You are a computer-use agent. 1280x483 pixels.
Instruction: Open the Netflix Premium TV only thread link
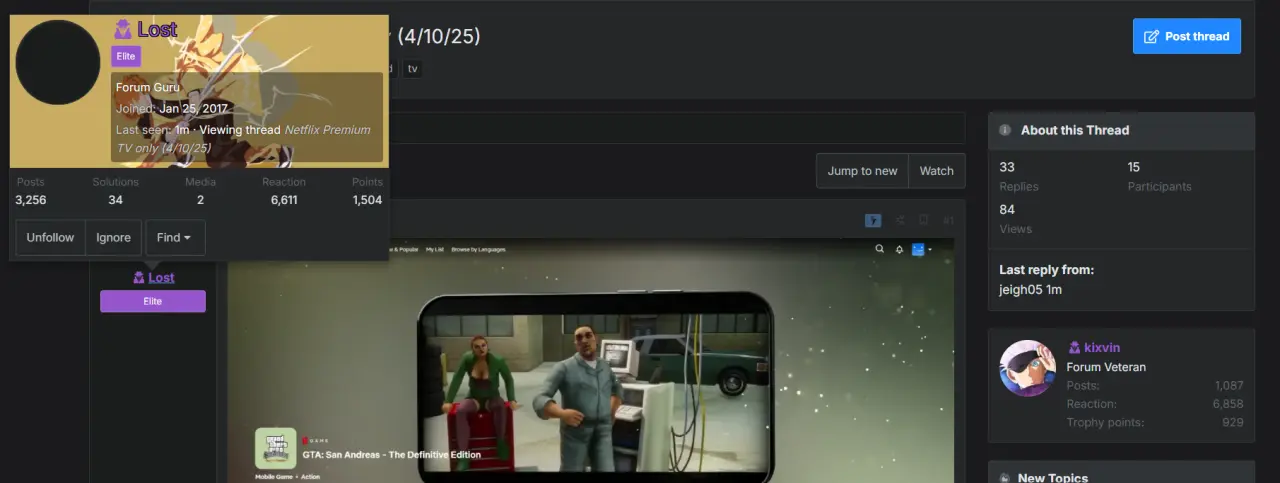[244, 139]
